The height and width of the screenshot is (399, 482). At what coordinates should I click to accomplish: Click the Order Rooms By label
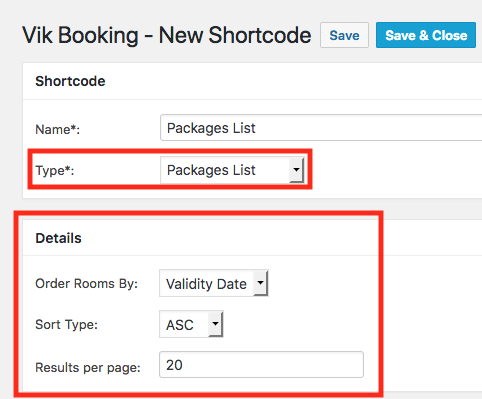pyautogui.click(x=86, y=284)
